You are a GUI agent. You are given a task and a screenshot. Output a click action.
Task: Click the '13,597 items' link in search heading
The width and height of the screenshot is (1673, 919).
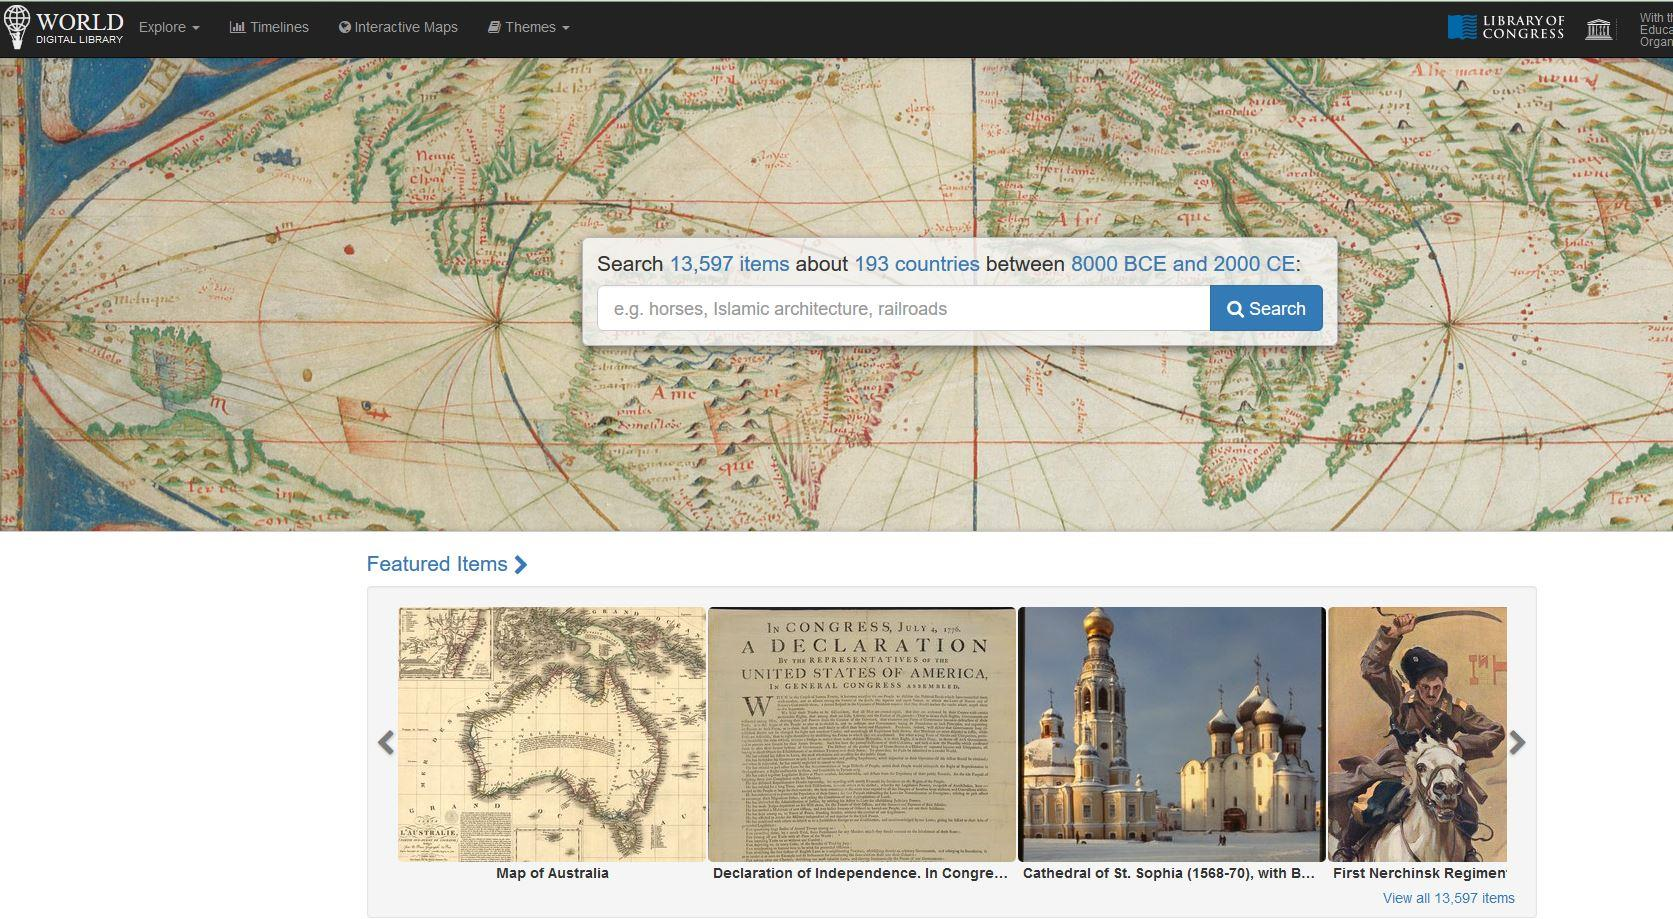click(x=729, y=264)
